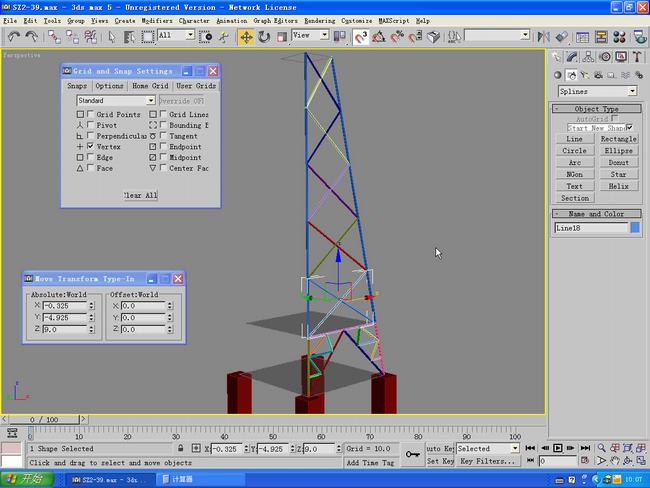Enable the Midpoint snap checkbox
650x488 pixels.
163,157
